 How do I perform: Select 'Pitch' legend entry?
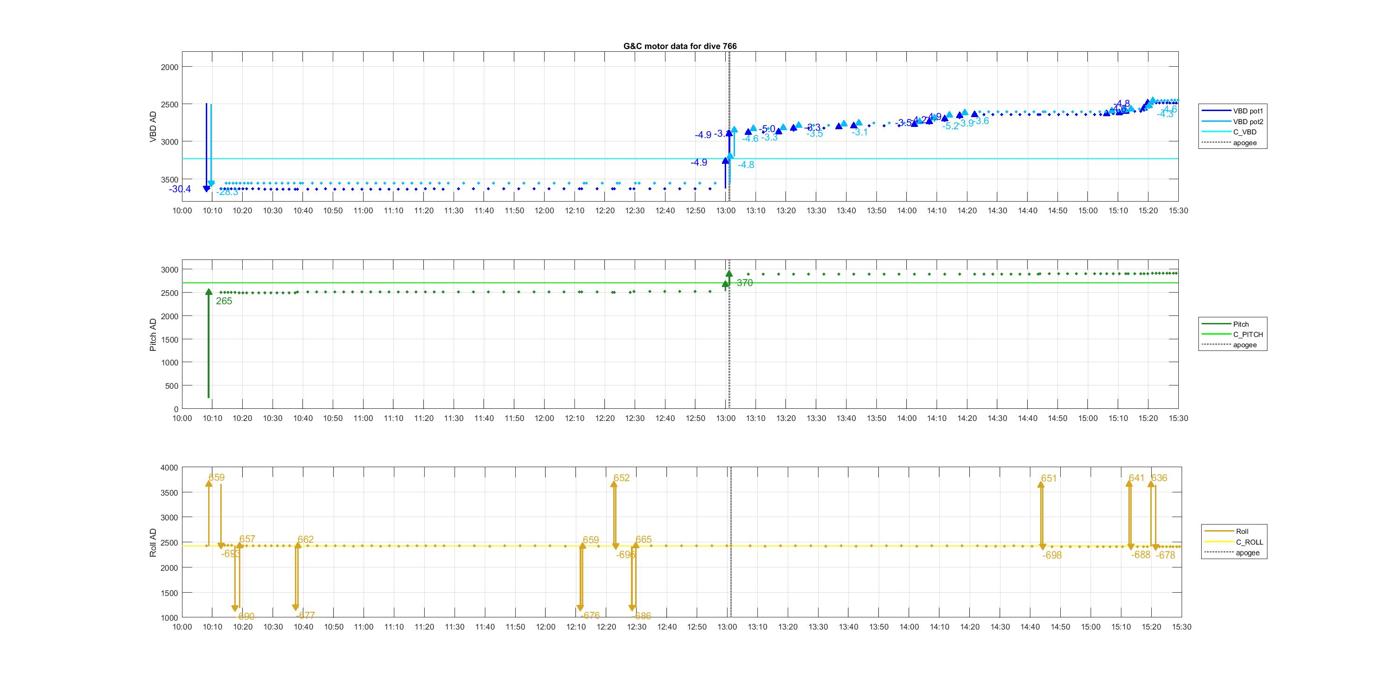[x=1240, y=324]
